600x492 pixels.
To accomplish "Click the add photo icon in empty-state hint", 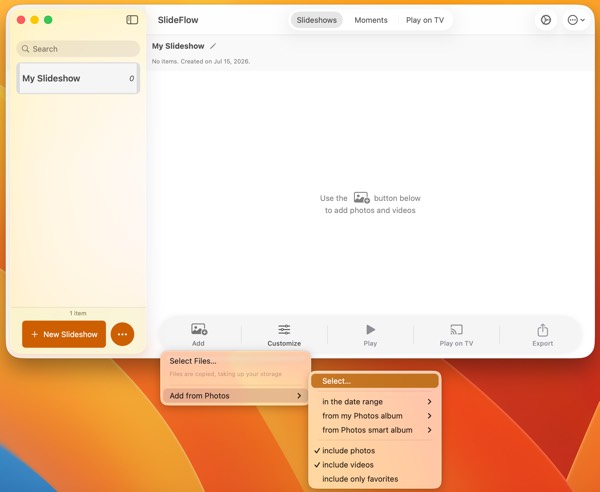I will coord(361,198).
